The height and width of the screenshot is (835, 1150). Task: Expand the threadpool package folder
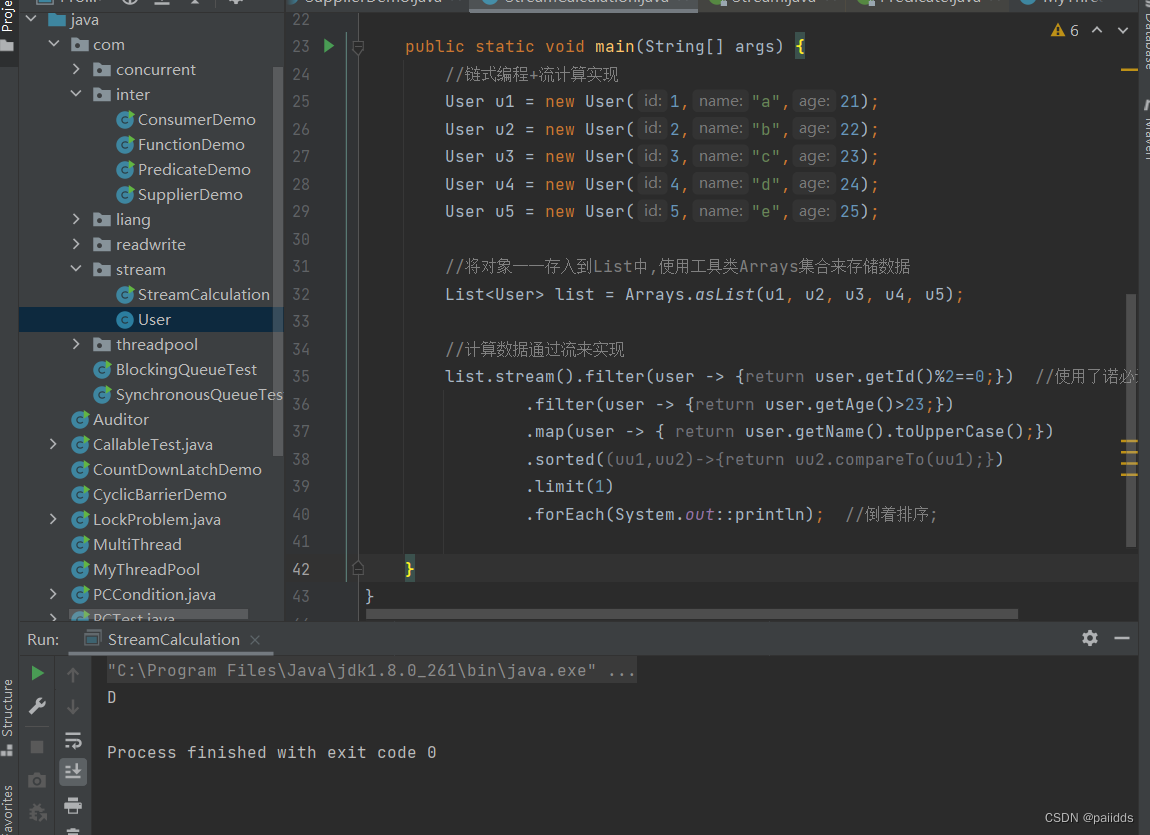coord(77,344)
